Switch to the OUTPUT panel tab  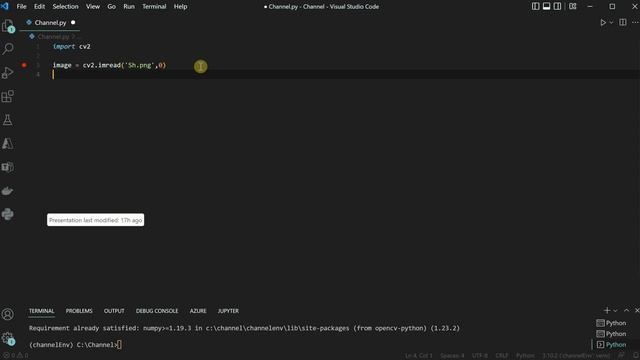[x=114, y=311]
